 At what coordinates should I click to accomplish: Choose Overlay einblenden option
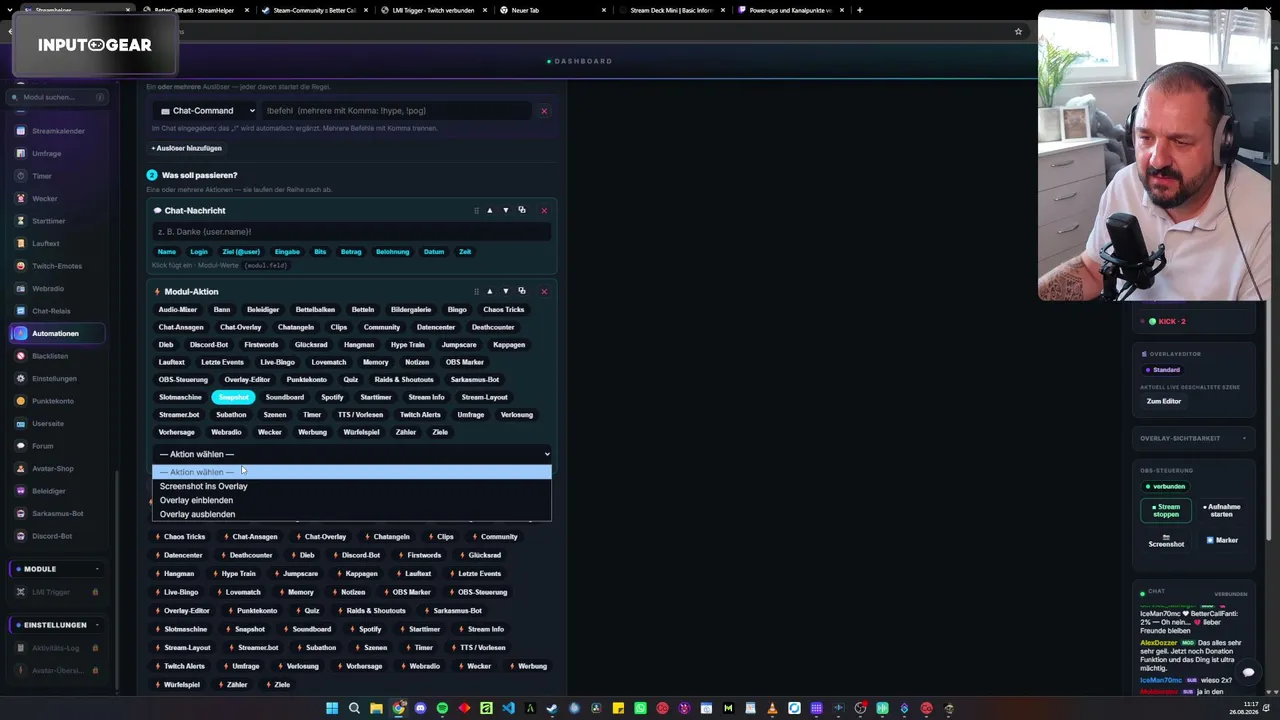point(352,500)
